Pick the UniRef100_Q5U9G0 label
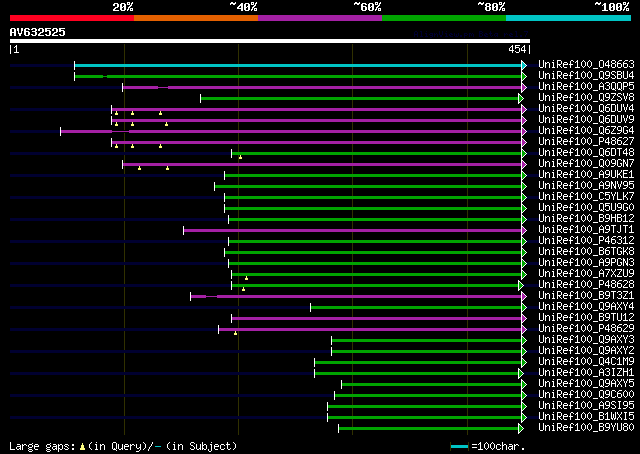Viewport: 640px width, 454px height. coord(586,208)
